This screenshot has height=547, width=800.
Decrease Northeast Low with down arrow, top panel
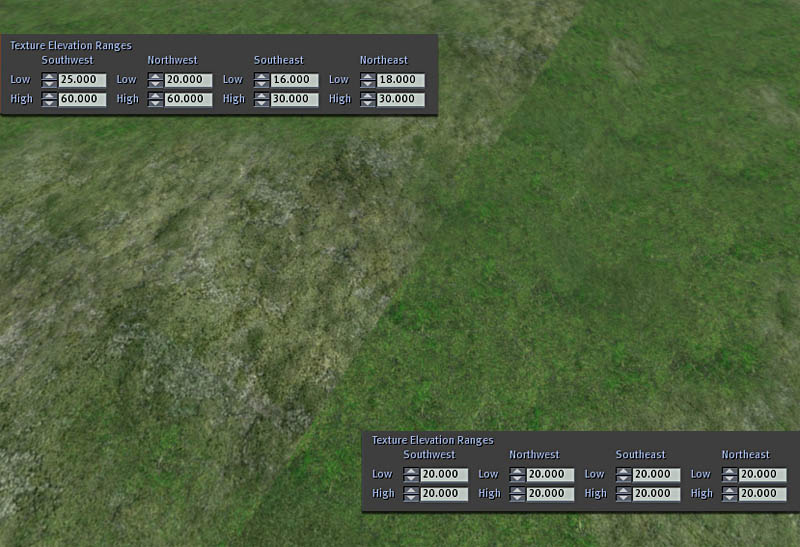368,84
